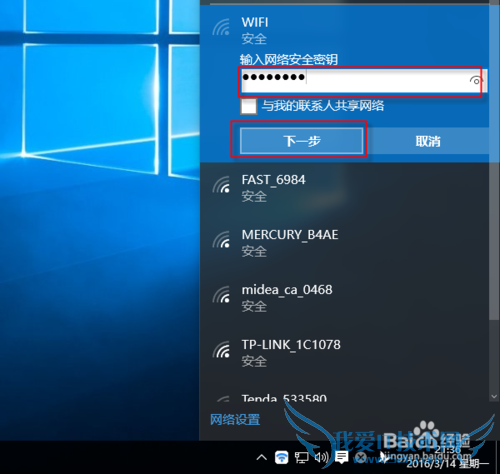Check 与我的联系人共享网络 checkbox
The width and height of the screenshot is (500, 474).
(249, 106)
